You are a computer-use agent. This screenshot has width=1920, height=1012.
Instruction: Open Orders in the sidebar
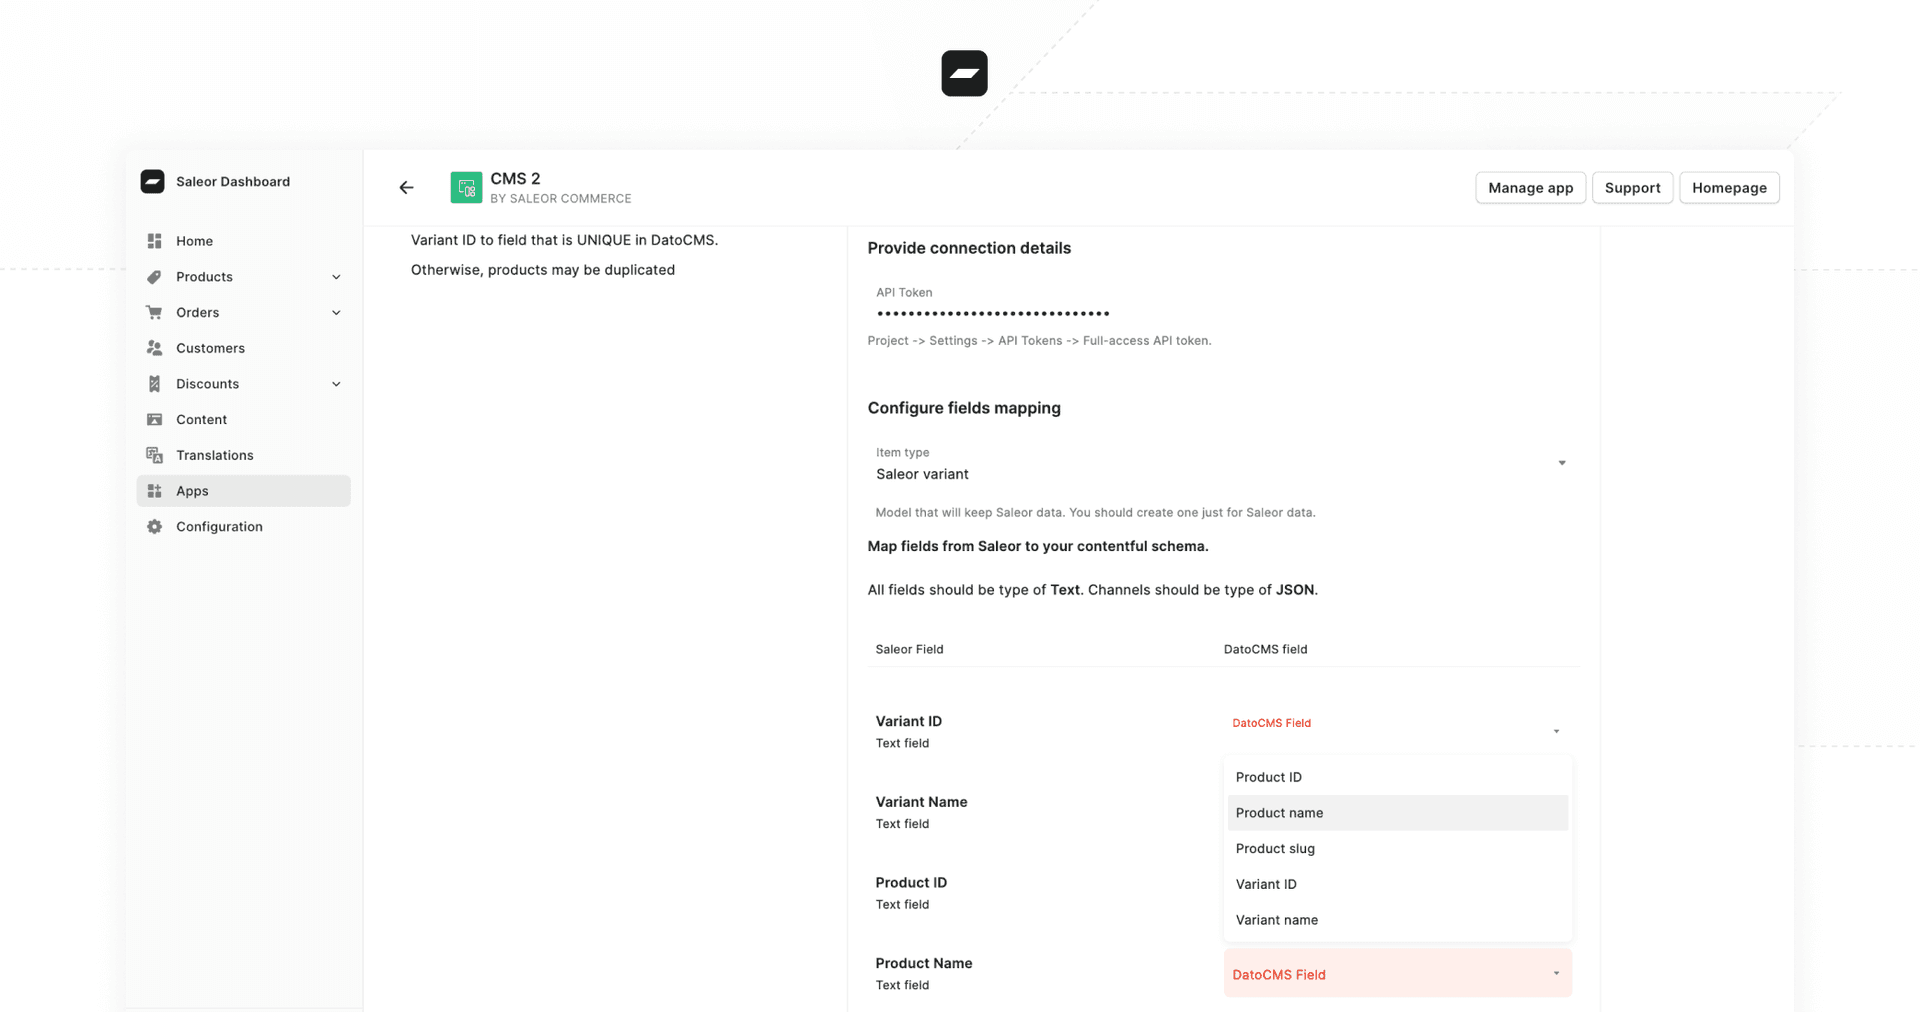pos(243,312)
